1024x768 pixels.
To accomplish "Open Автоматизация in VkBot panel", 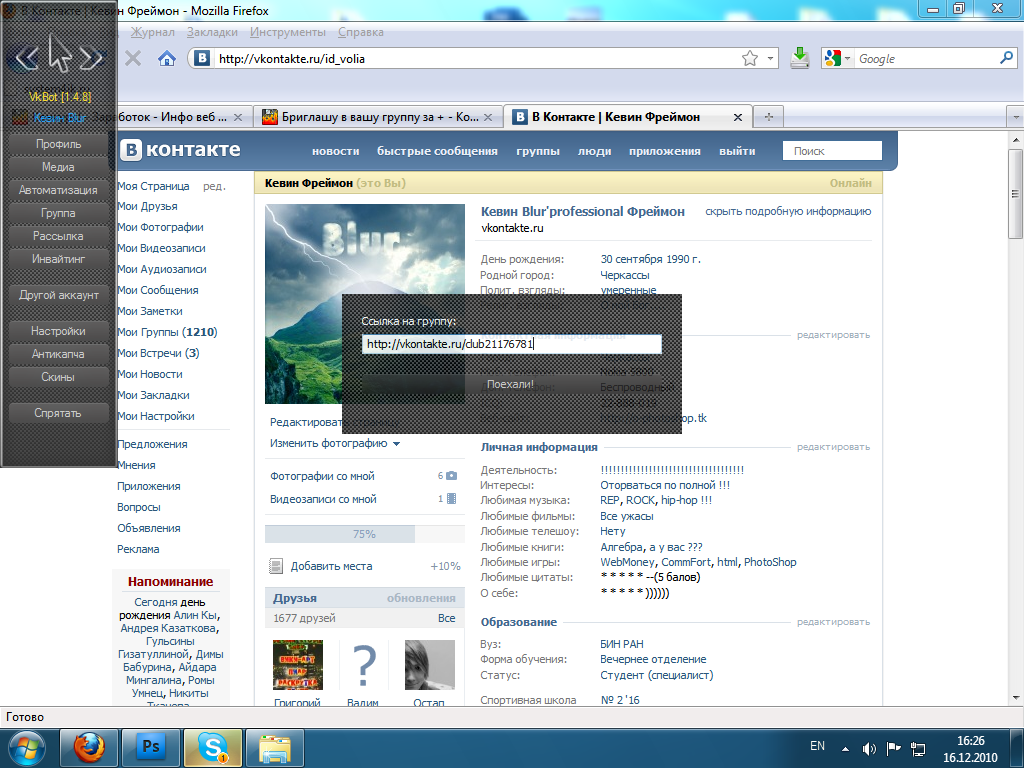I will point(58,190).
